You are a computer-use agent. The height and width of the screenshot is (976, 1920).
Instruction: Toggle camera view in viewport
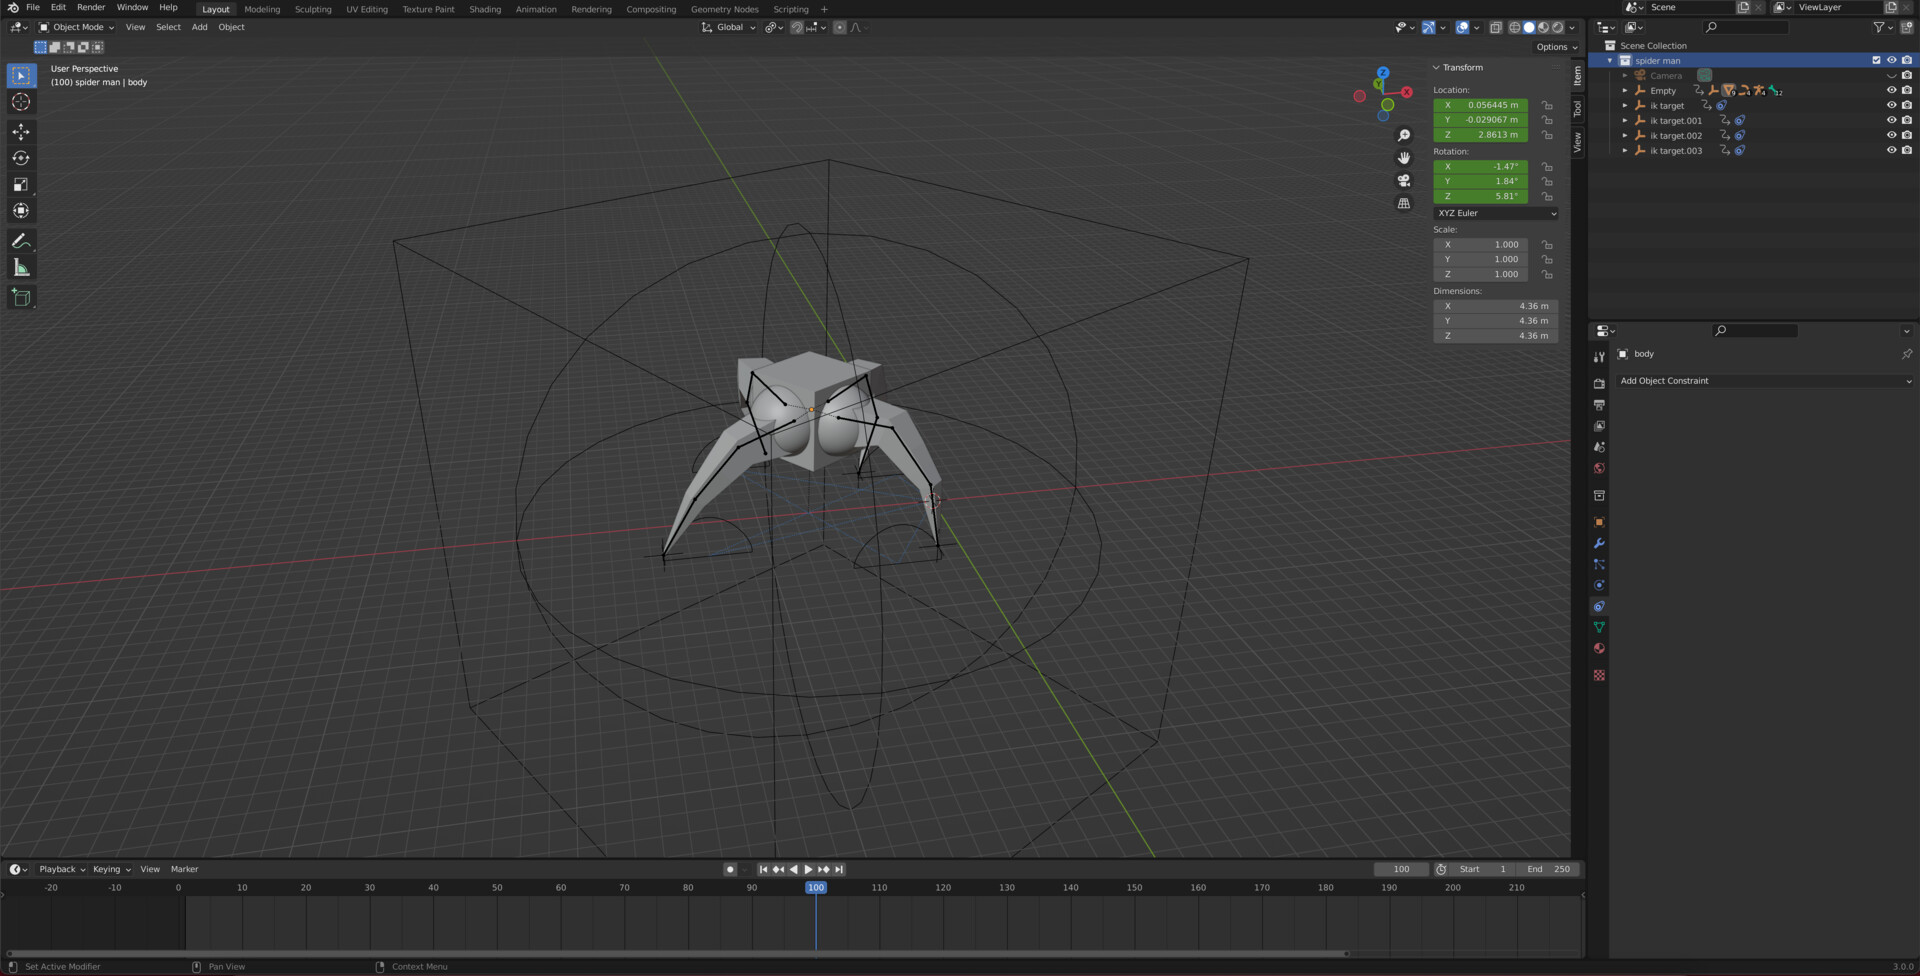tap(1404, 181)
